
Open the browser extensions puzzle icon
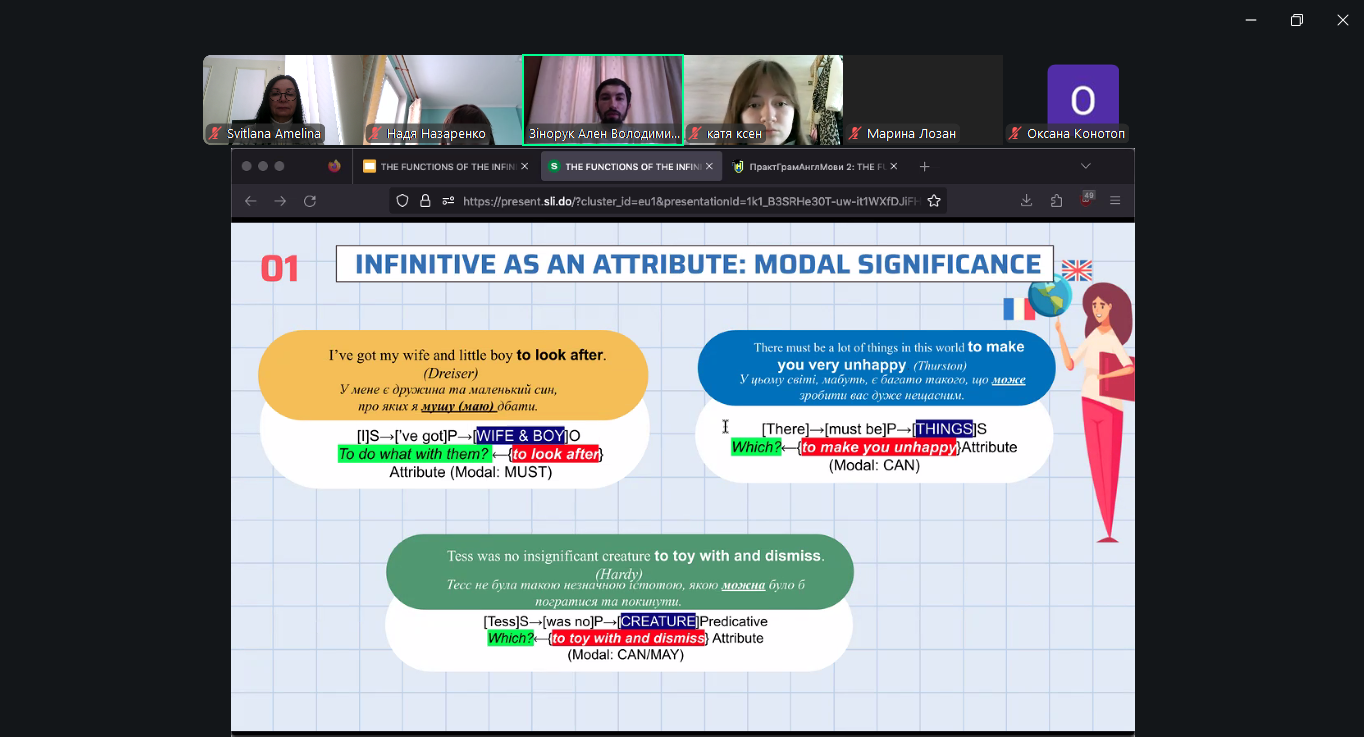[x=1056, y=201]
